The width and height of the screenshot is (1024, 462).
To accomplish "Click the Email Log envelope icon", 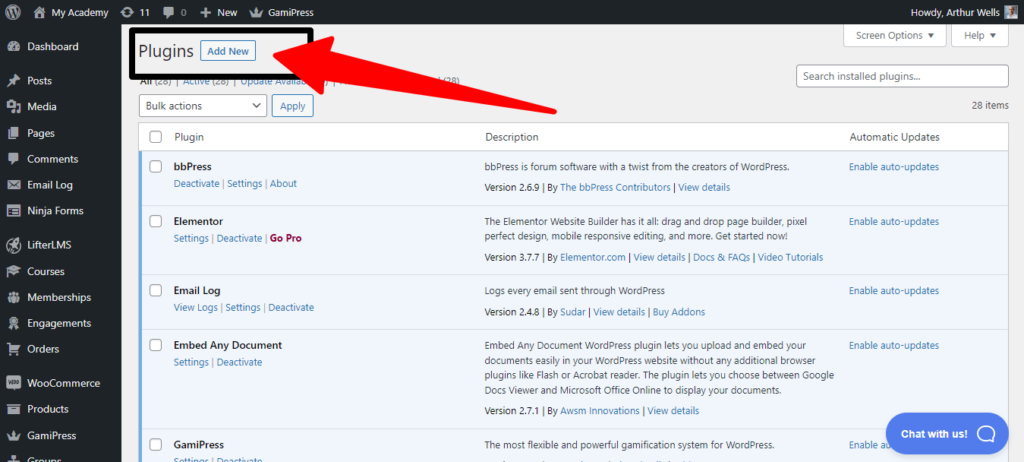I will coord(13,185).
